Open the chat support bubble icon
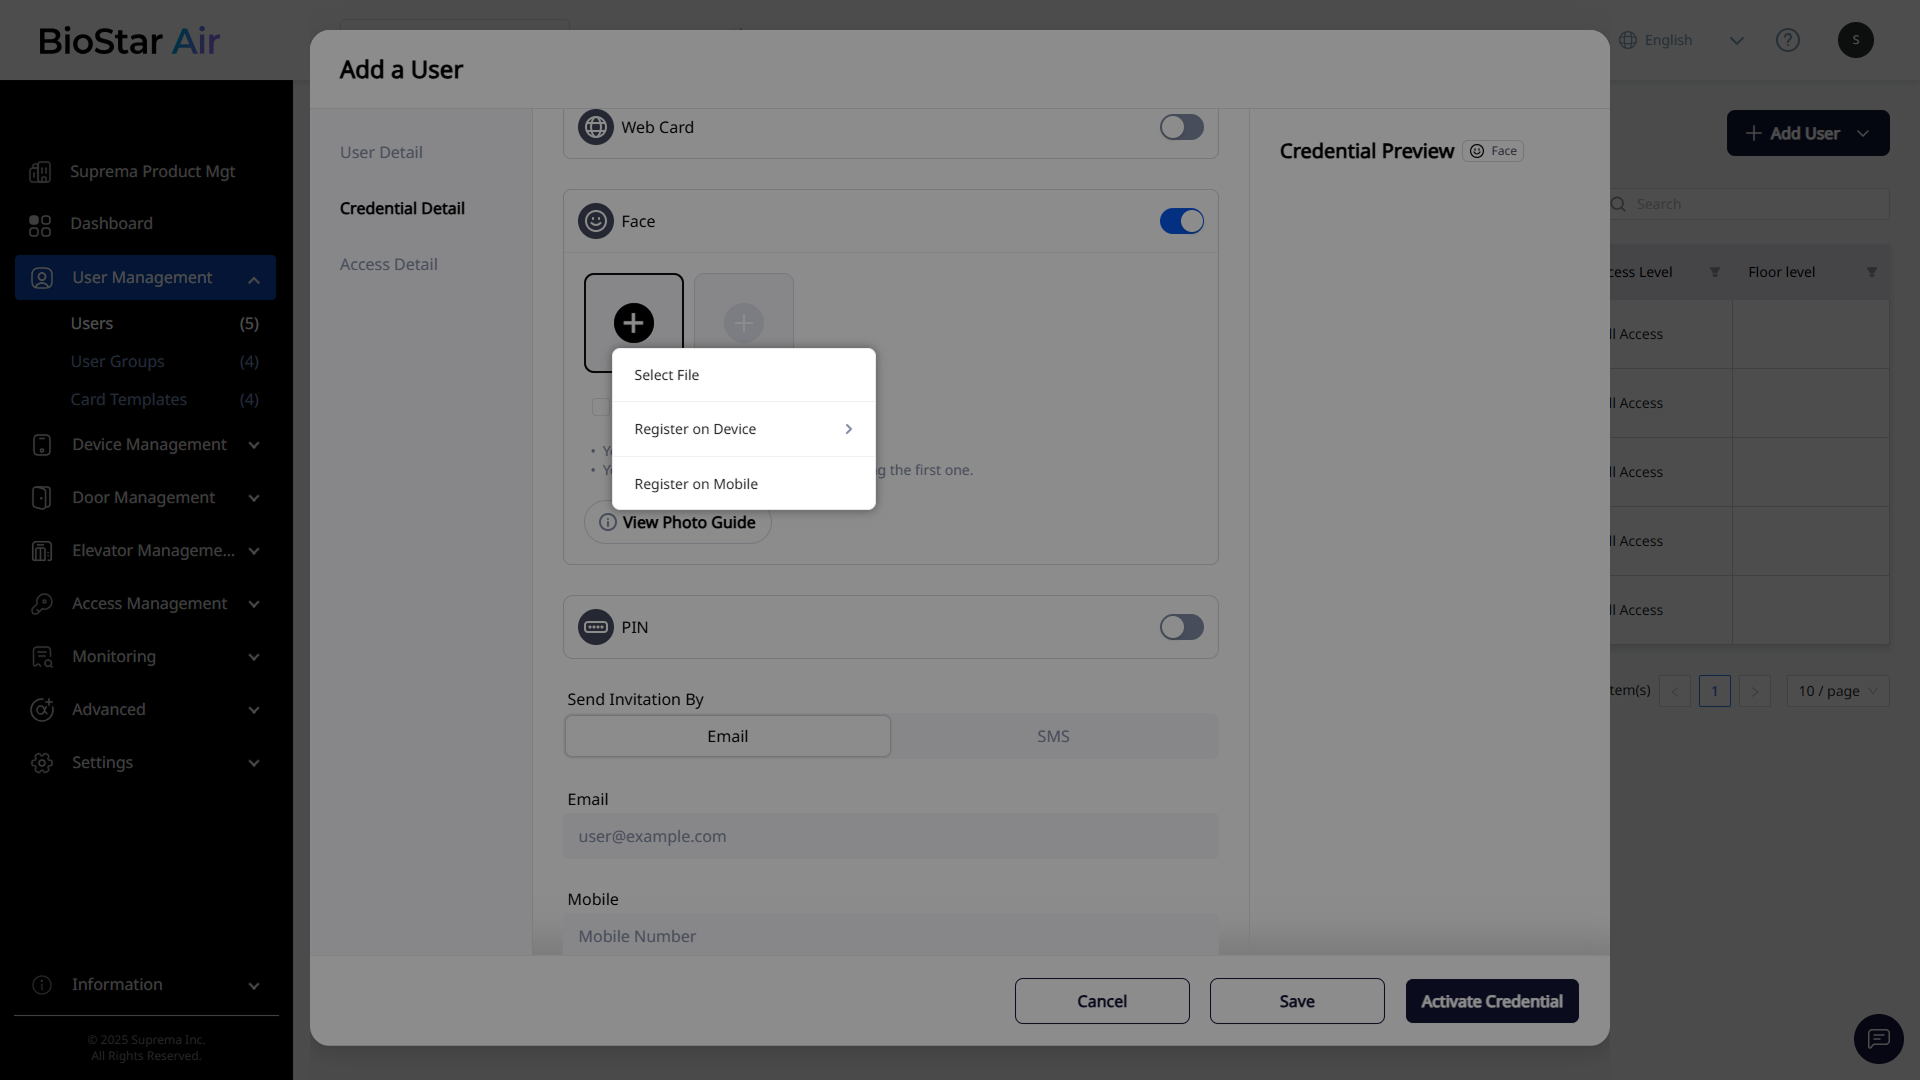 click(x=1878, y=1038)
